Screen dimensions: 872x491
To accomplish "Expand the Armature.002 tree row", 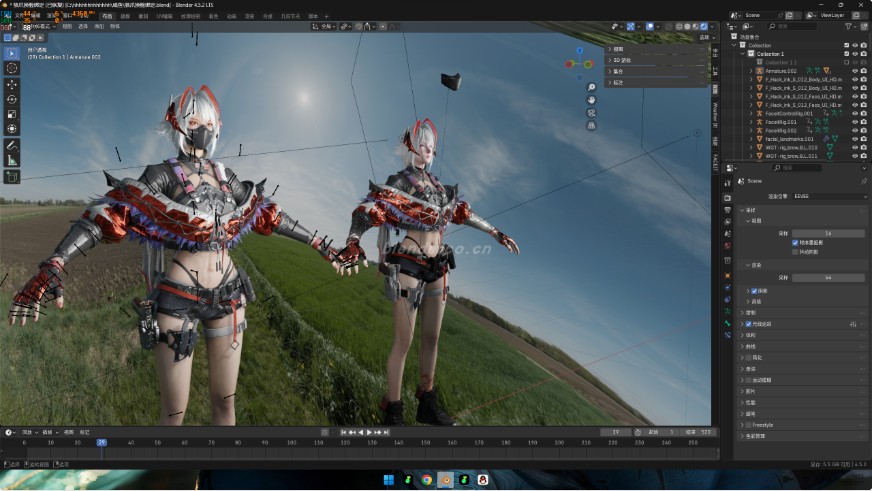I will coord(751,71).
